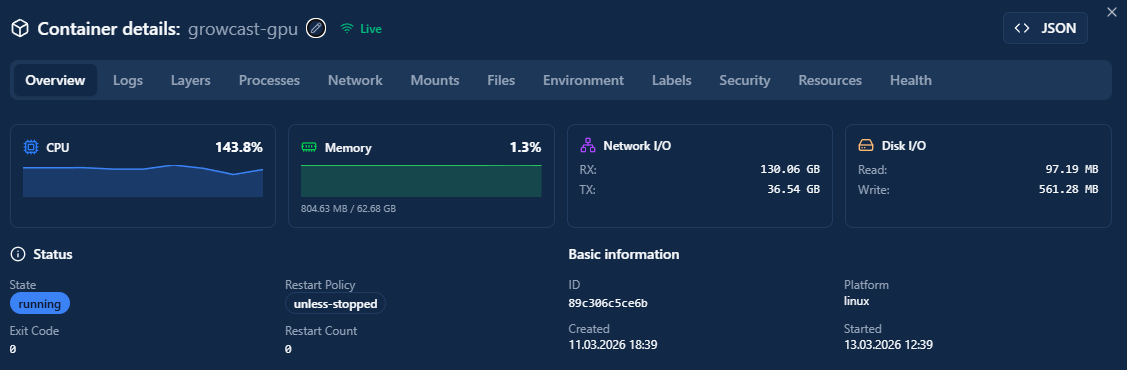The width and height of the screenshot is (1127, 370).
Task: Click the Disk I/O card title
Action: (x=903, y=146)
